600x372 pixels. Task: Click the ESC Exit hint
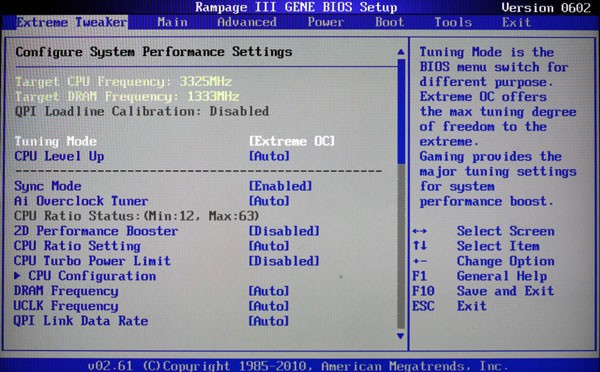450,306
